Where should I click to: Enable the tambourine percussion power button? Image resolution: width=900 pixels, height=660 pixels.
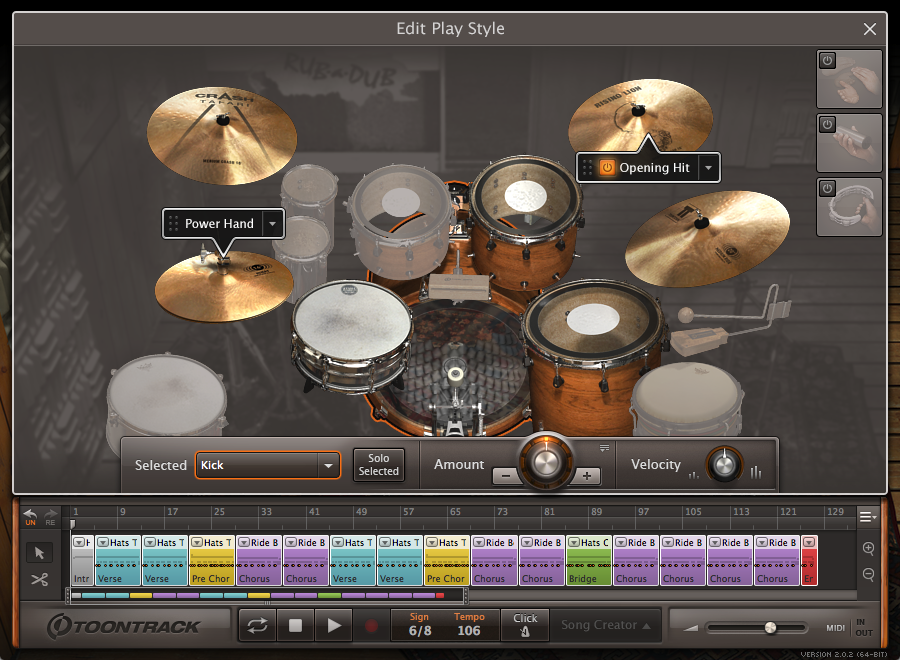827,188
